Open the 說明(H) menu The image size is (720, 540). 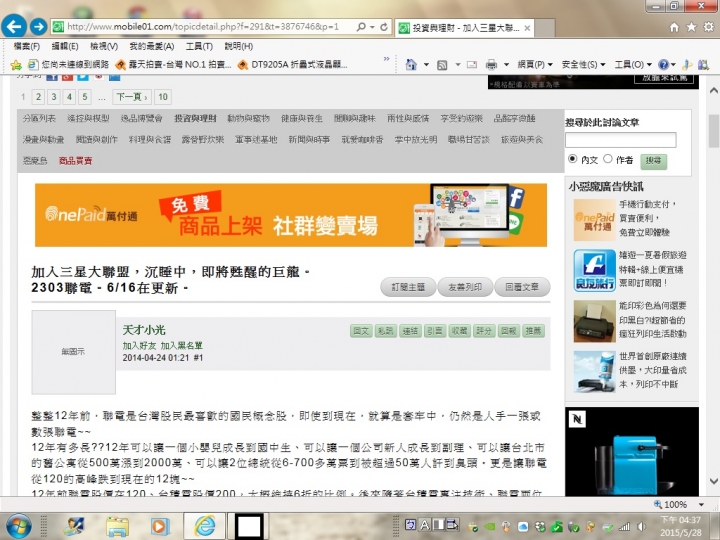pos(238,46)
